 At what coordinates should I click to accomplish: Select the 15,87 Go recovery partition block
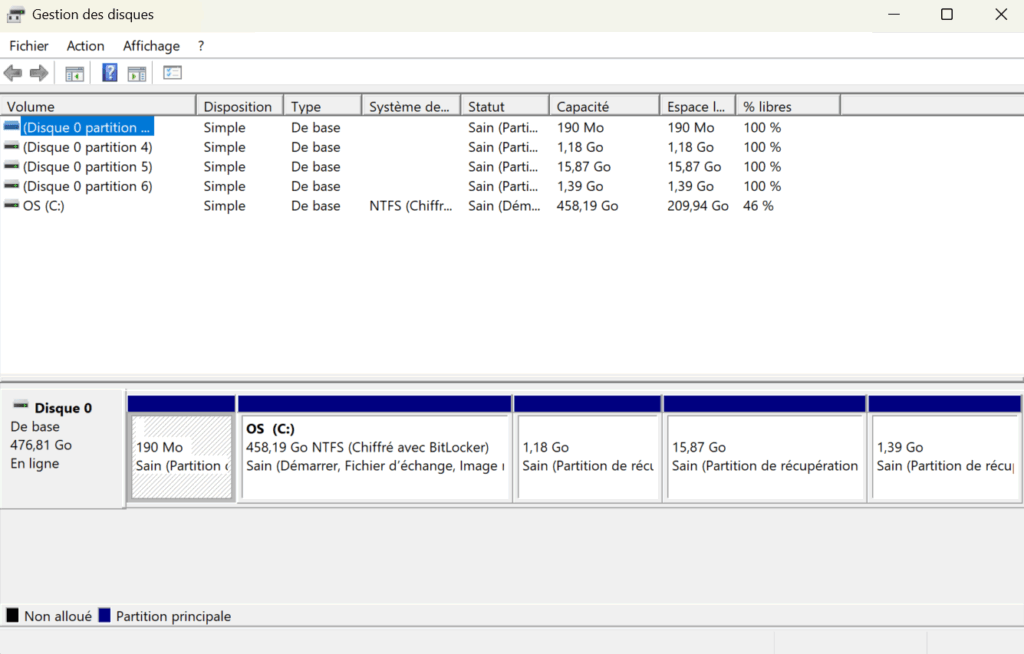click(765, 450)
